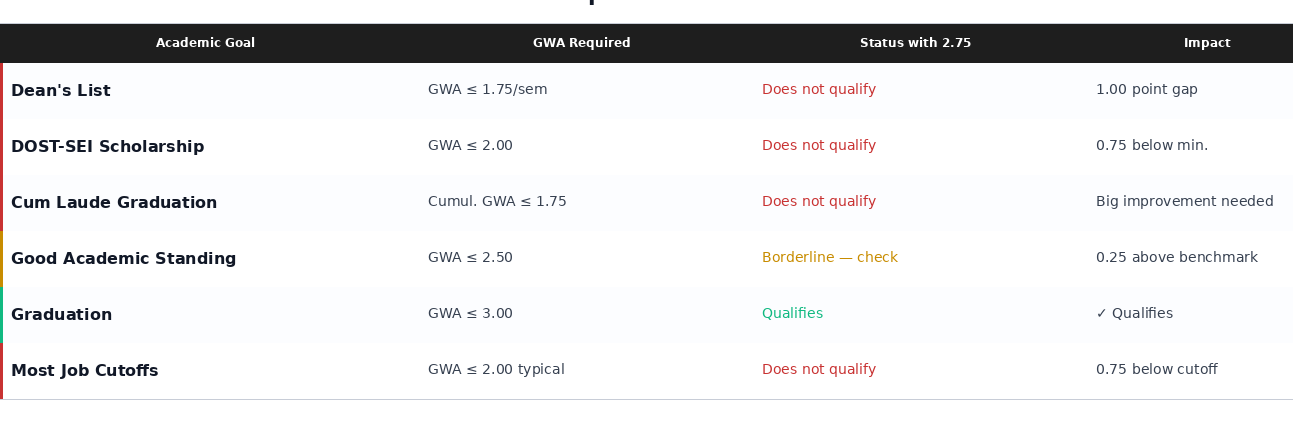Select the Graduation row title
Image resolution: width=1293 pixels, height=425 pixels.
click(x=61, y=315)
